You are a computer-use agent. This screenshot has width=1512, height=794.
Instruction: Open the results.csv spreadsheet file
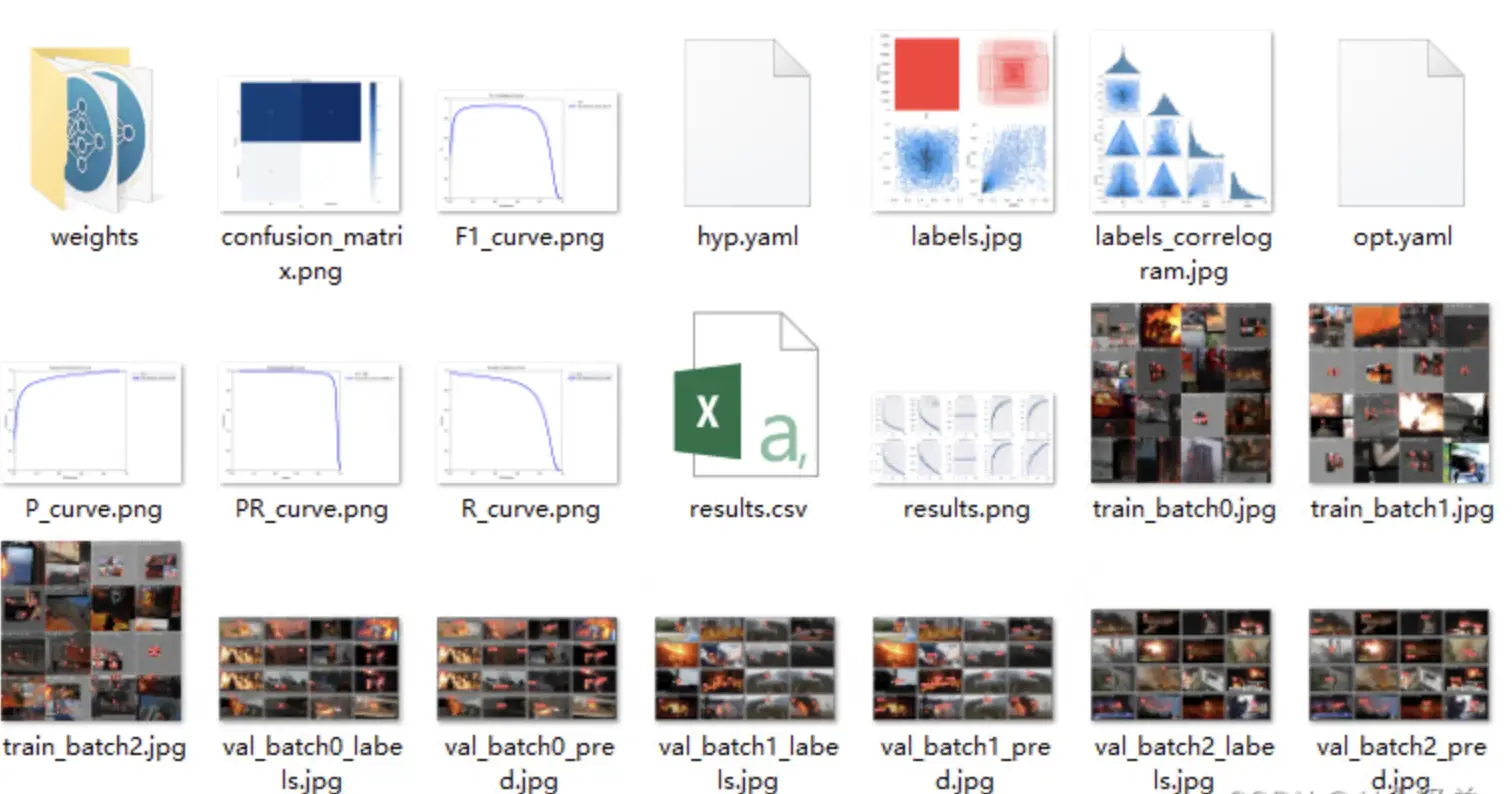click(746, 397)
